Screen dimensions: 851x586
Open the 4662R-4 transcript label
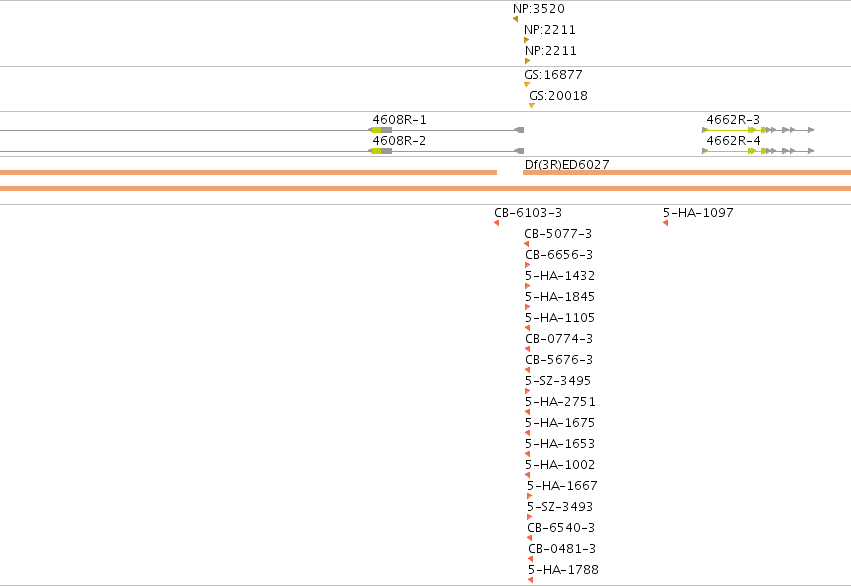tap(733, 141)
